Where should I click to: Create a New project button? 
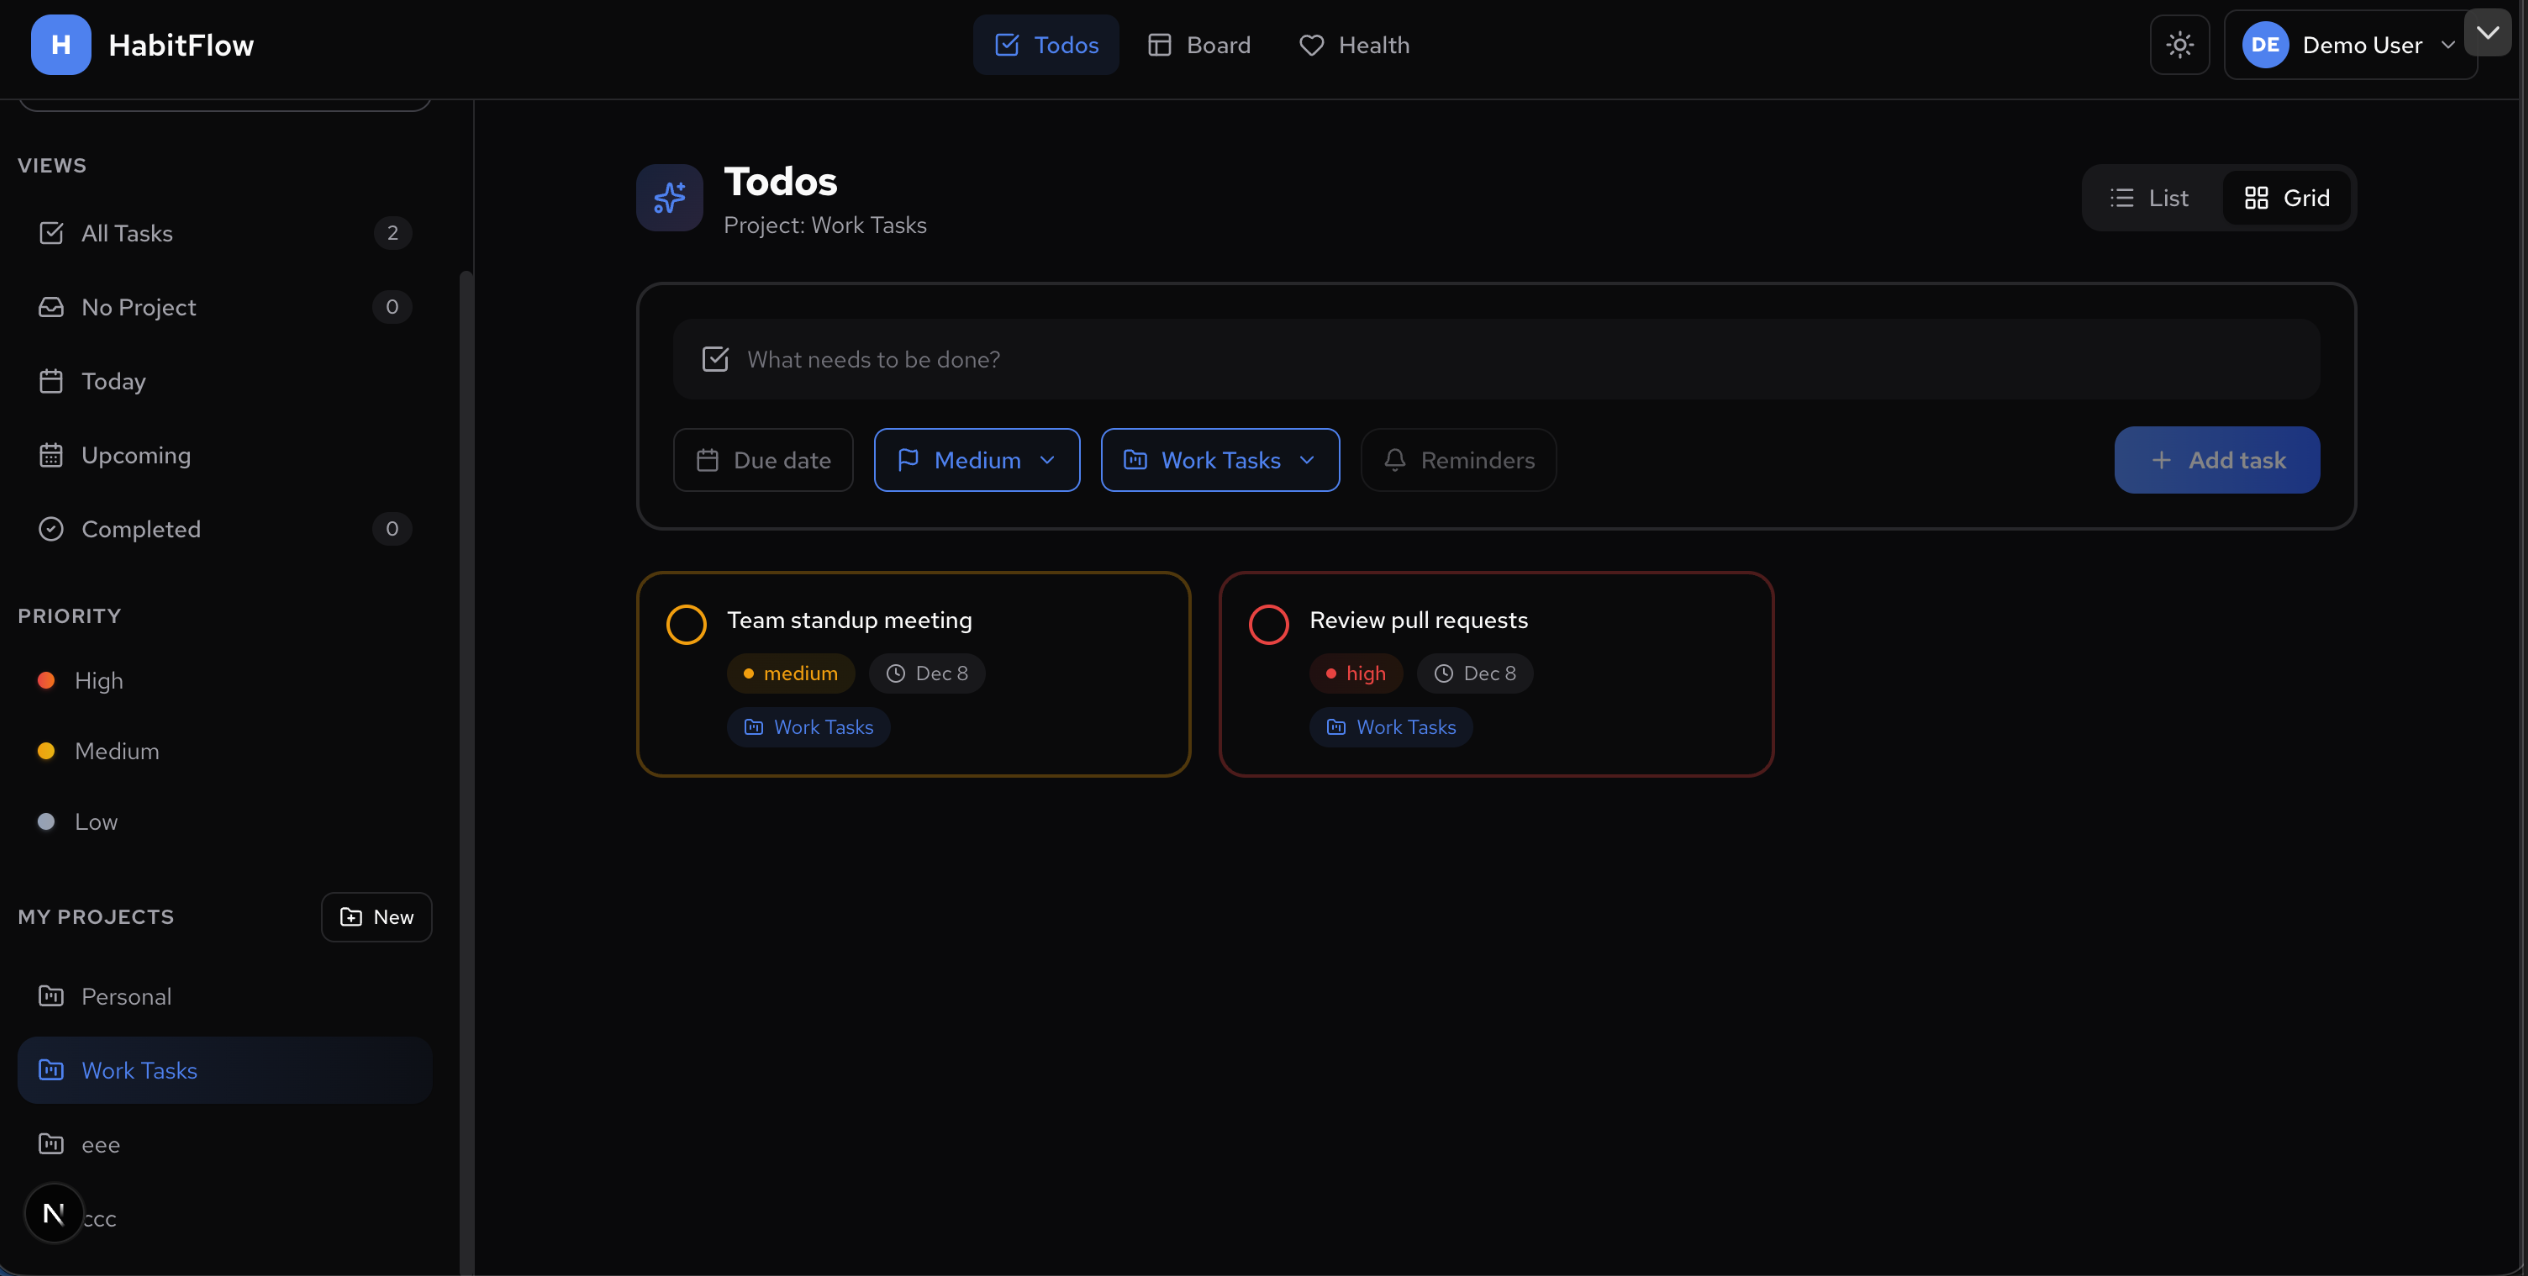tap(376, 917)
